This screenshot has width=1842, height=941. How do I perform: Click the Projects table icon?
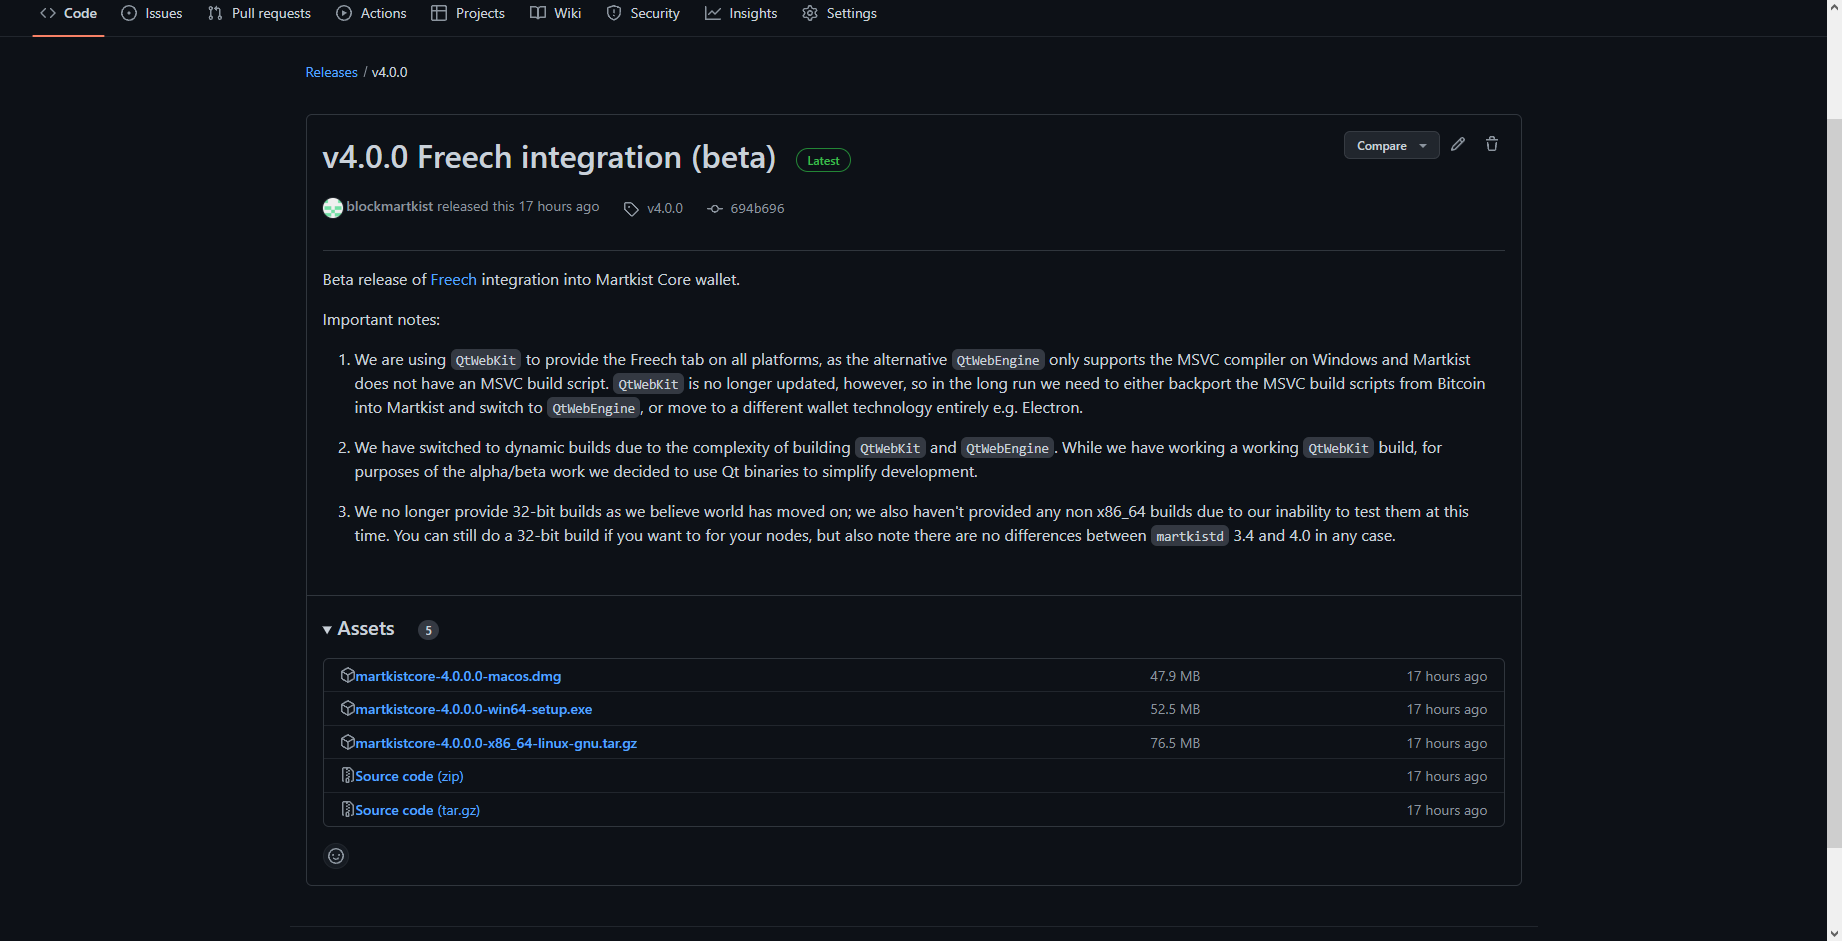(439, 13)
